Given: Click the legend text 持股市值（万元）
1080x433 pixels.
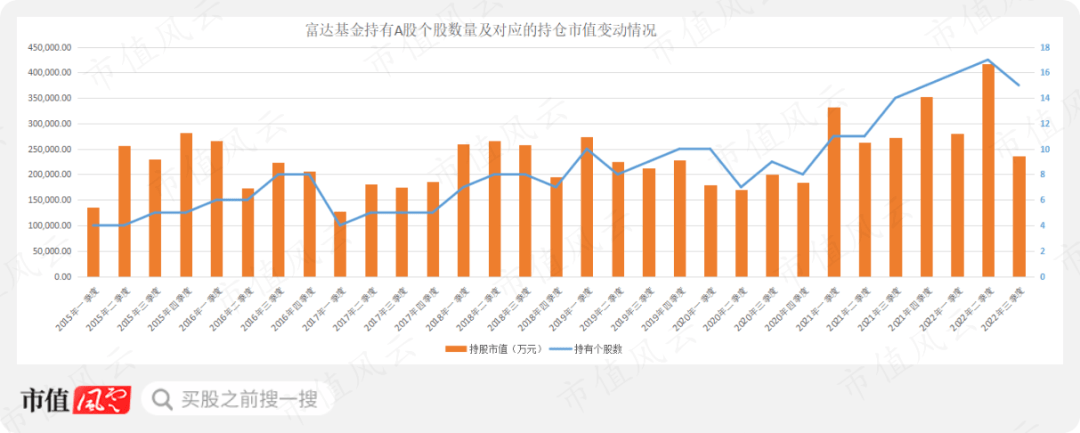Looking at the screenshot, I should [x=508, y=349].
